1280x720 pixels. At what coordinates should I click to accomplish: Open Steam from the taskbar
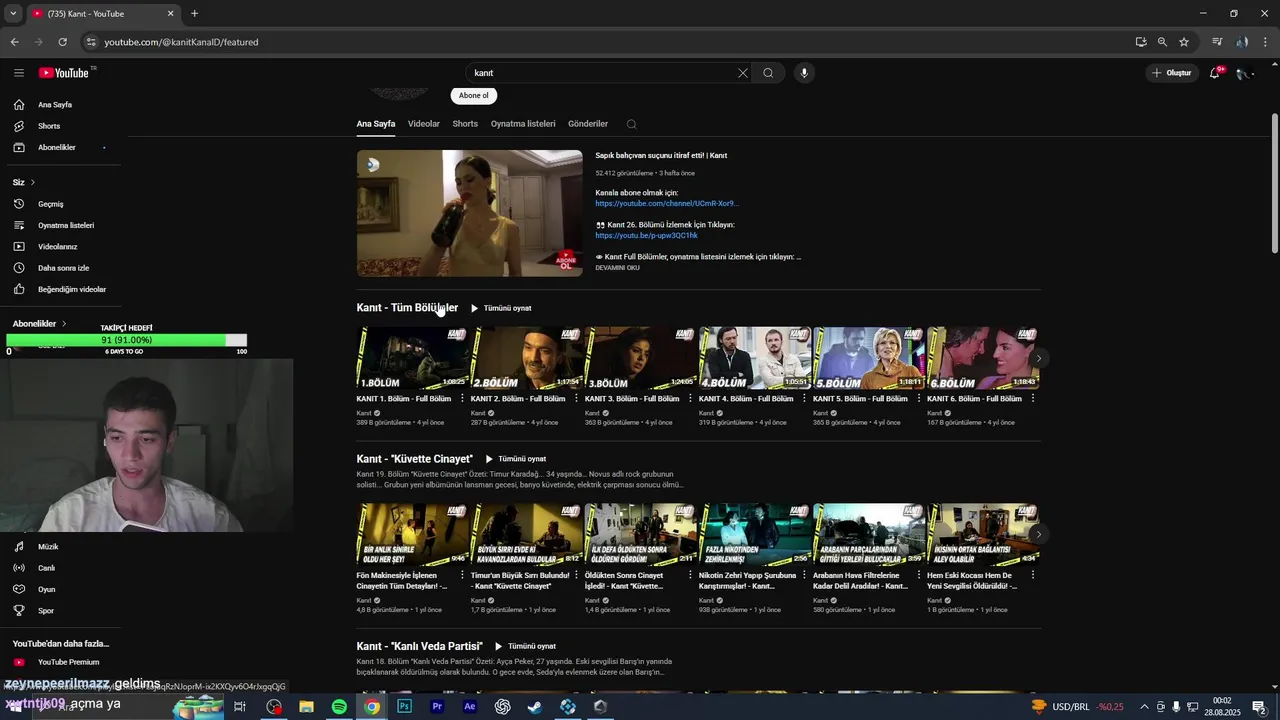click(x=535, y=706)
